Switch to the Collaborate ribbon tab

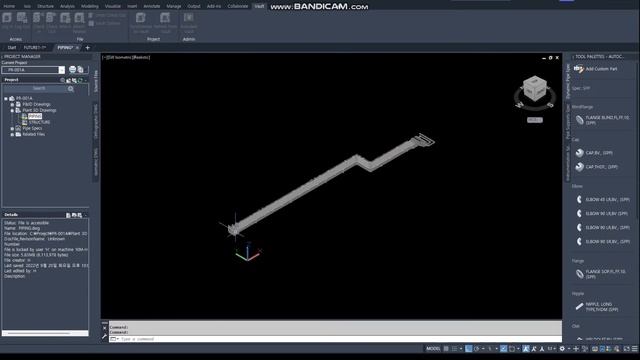238,6
